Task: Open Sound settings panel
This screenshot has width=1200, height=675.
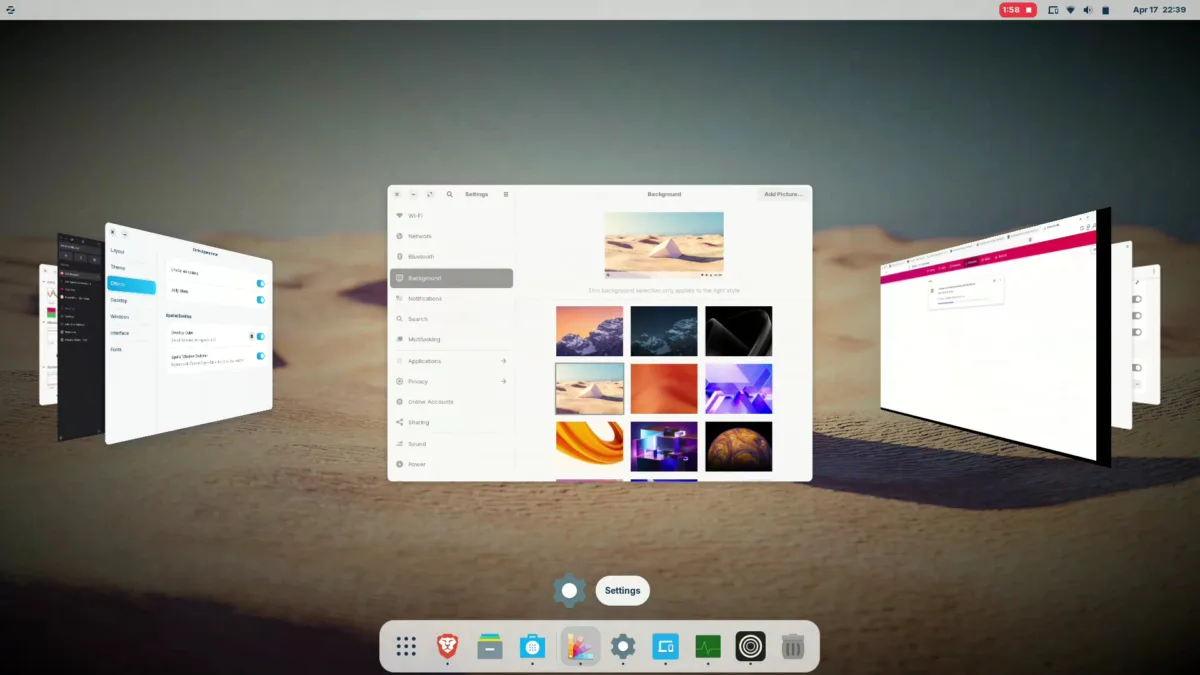Action: 451,443
